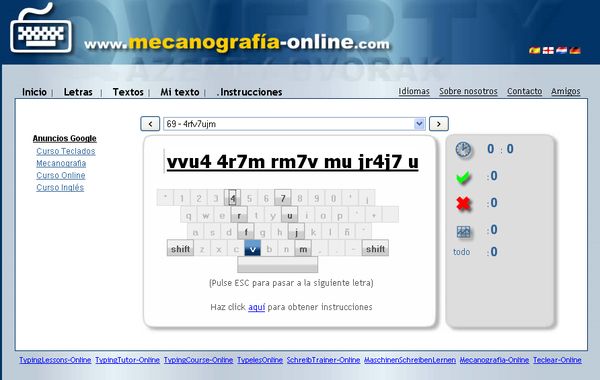Click the highlighted v key

[253, 248]
